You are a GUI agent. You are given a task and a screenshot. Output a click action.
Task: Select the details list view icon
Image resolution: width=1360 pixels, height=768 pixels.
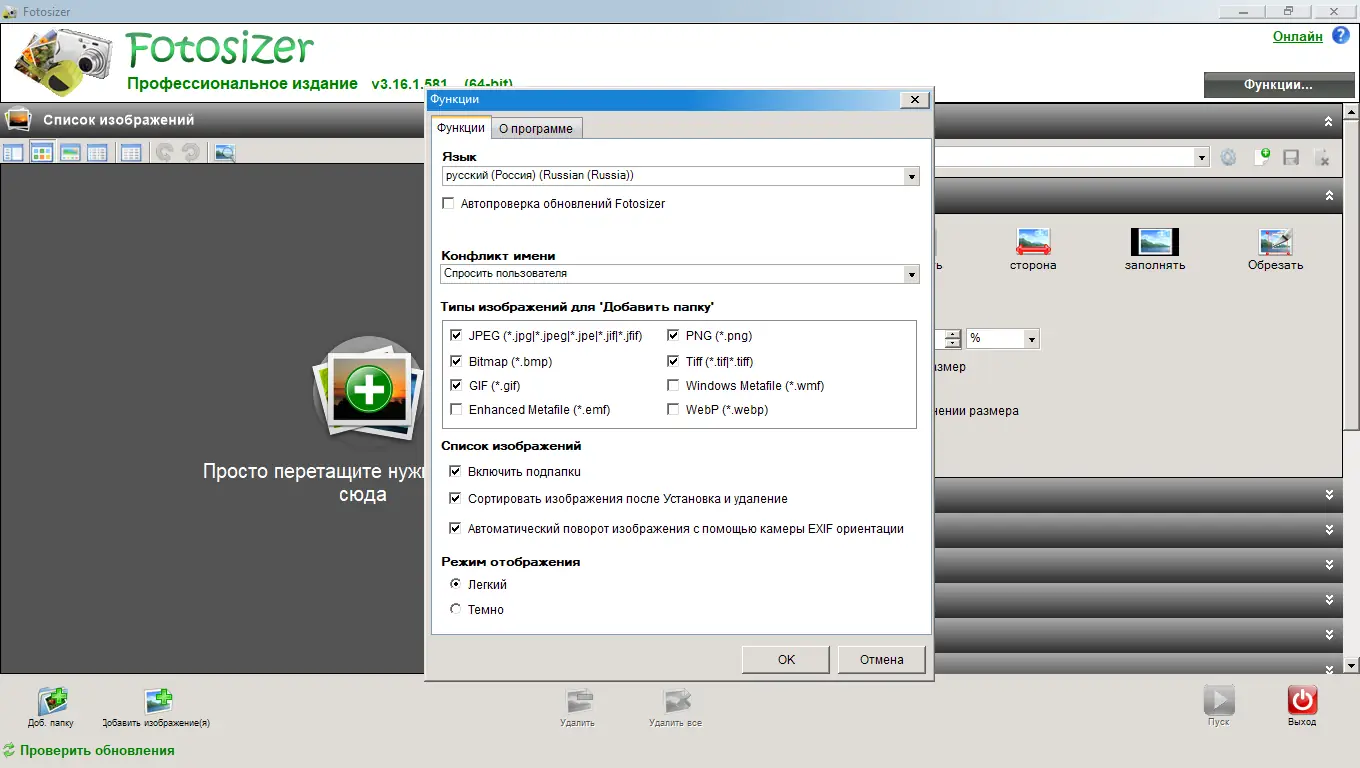[x=13, y=153]
